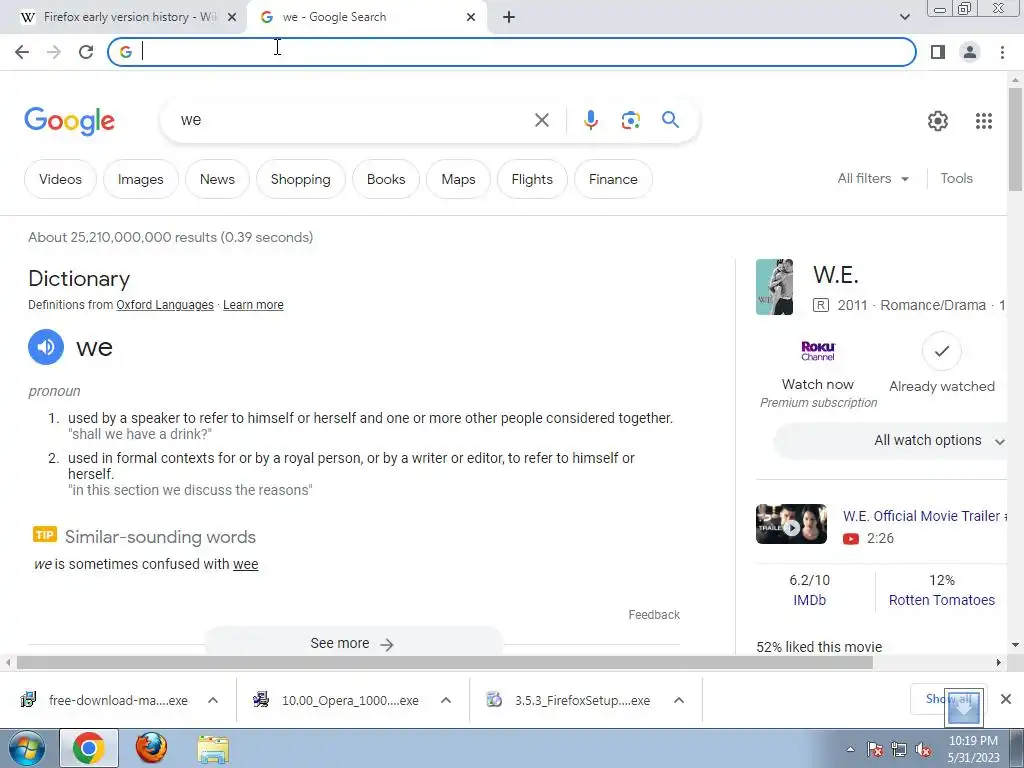Open network status tray icon
Viewport: 1024px width, 768px height.
point(899,750)
